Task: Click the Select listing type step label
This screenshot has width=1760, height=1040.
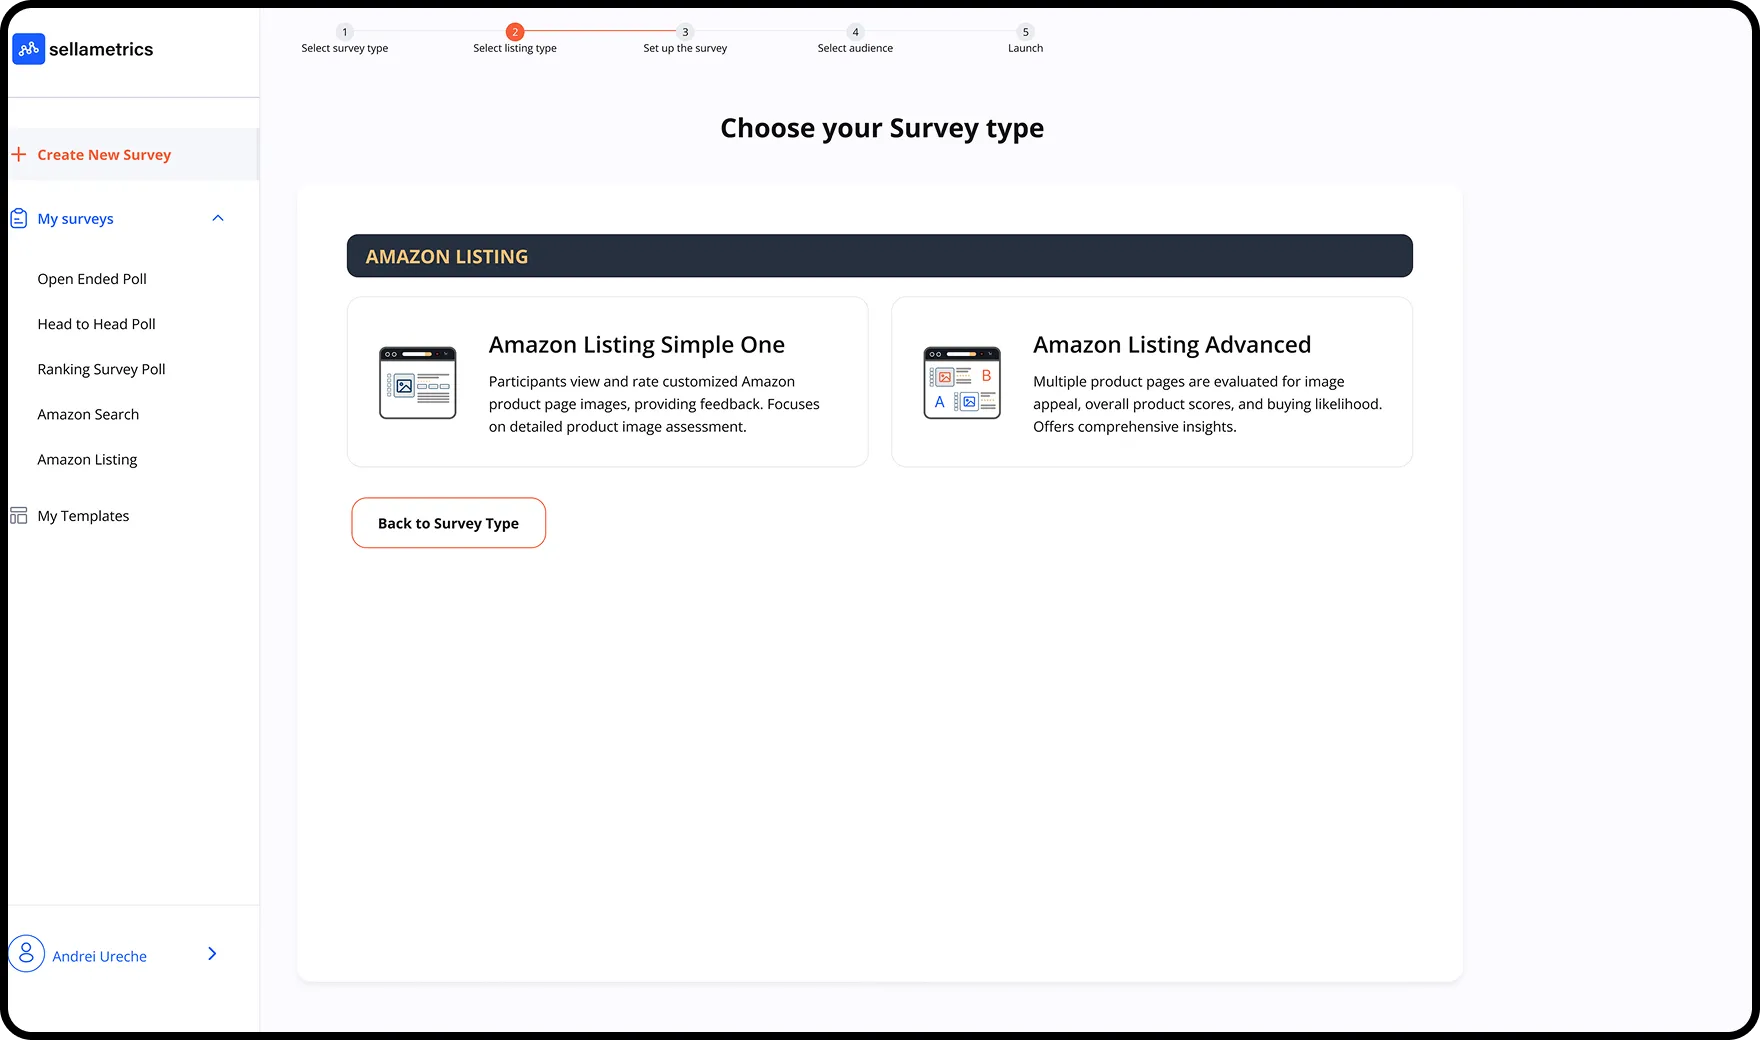Action: [515, 48]
